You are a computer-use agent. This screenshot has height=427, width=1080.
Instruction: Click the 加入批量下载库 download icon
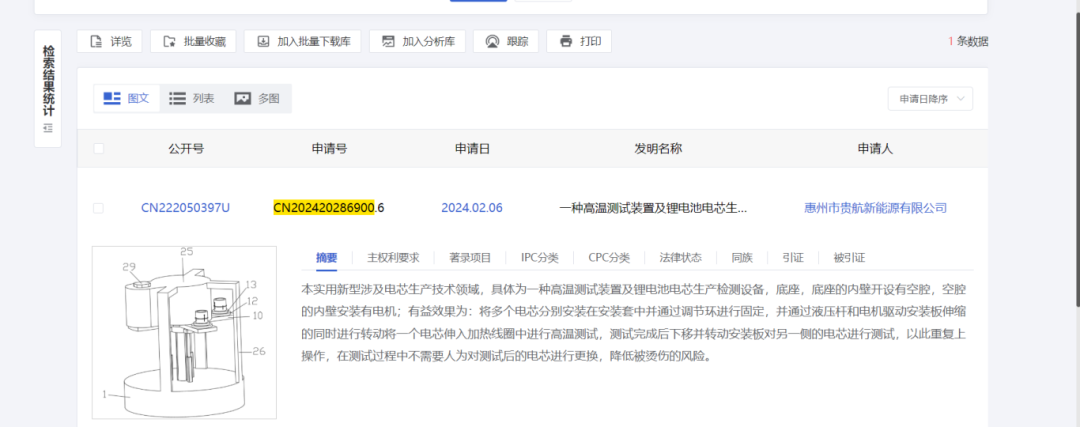pos(263,41)
